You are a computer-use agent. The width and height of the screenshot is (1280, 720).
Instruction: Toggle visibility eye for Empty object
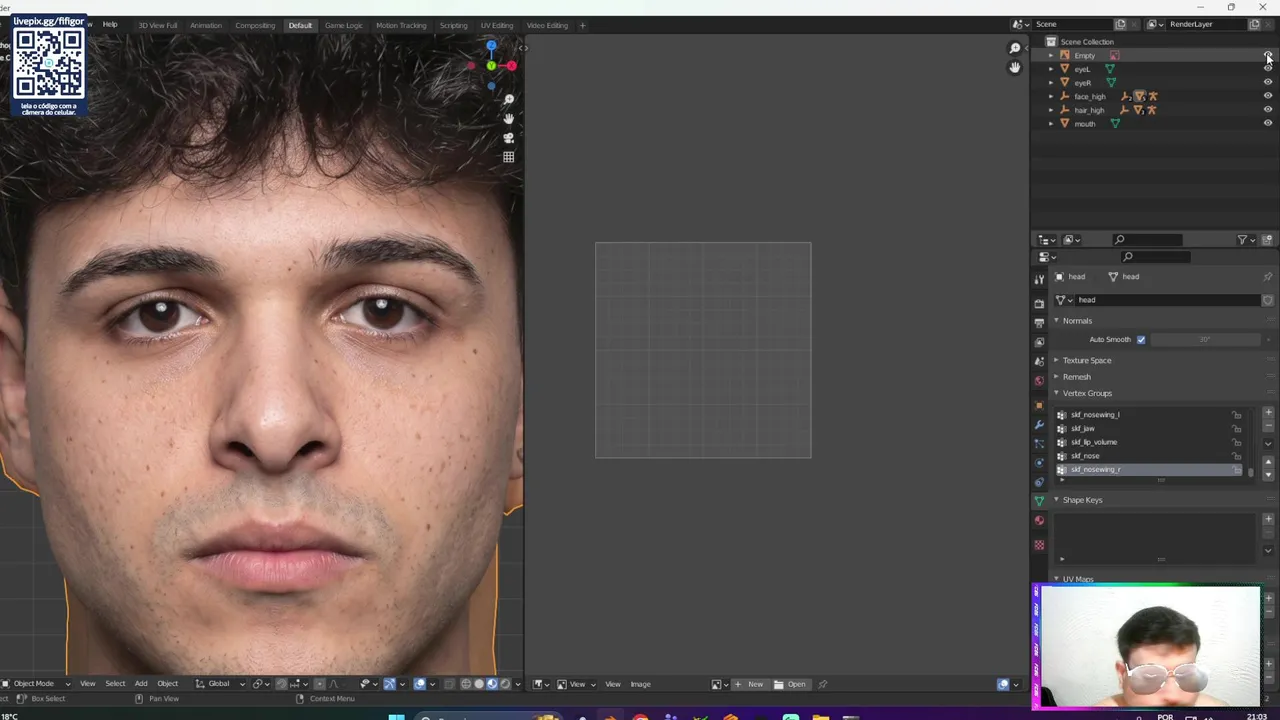[1268, 55]
